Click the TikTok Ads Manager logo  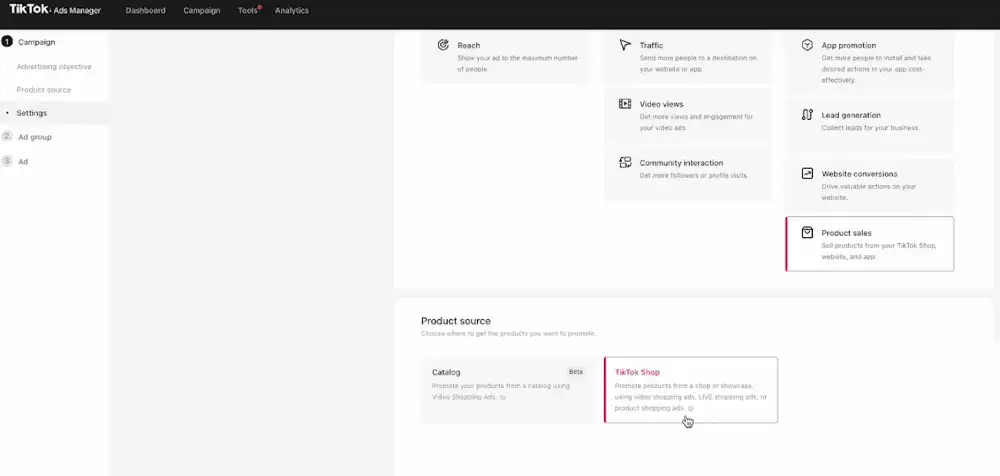coord(55,10)
